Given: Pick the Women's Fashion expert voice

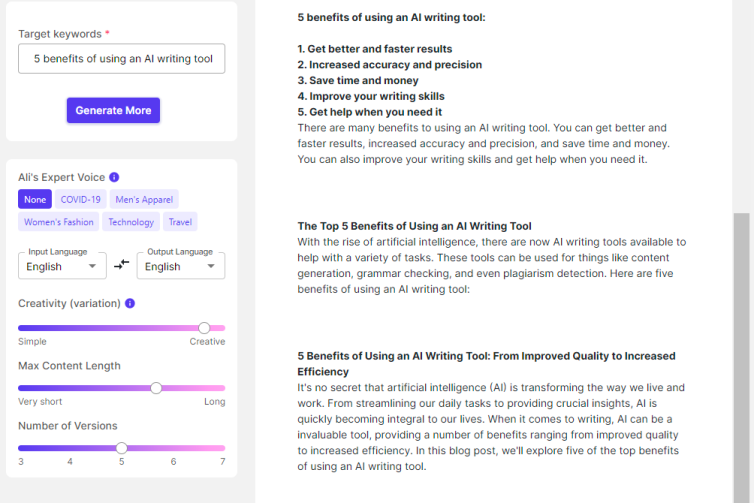Looking at the screenshot, I should [58, 222].
